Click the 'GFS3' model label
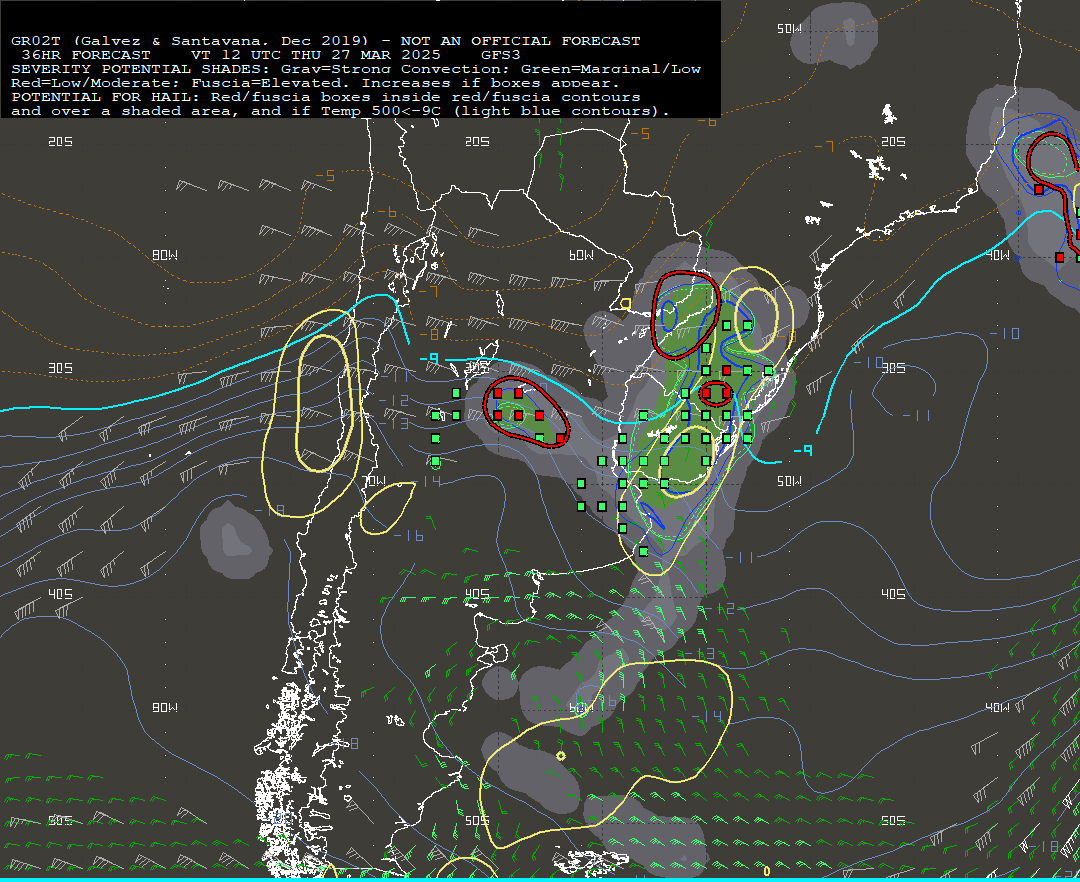The image size is (1080, 882). tap(501, 55)
